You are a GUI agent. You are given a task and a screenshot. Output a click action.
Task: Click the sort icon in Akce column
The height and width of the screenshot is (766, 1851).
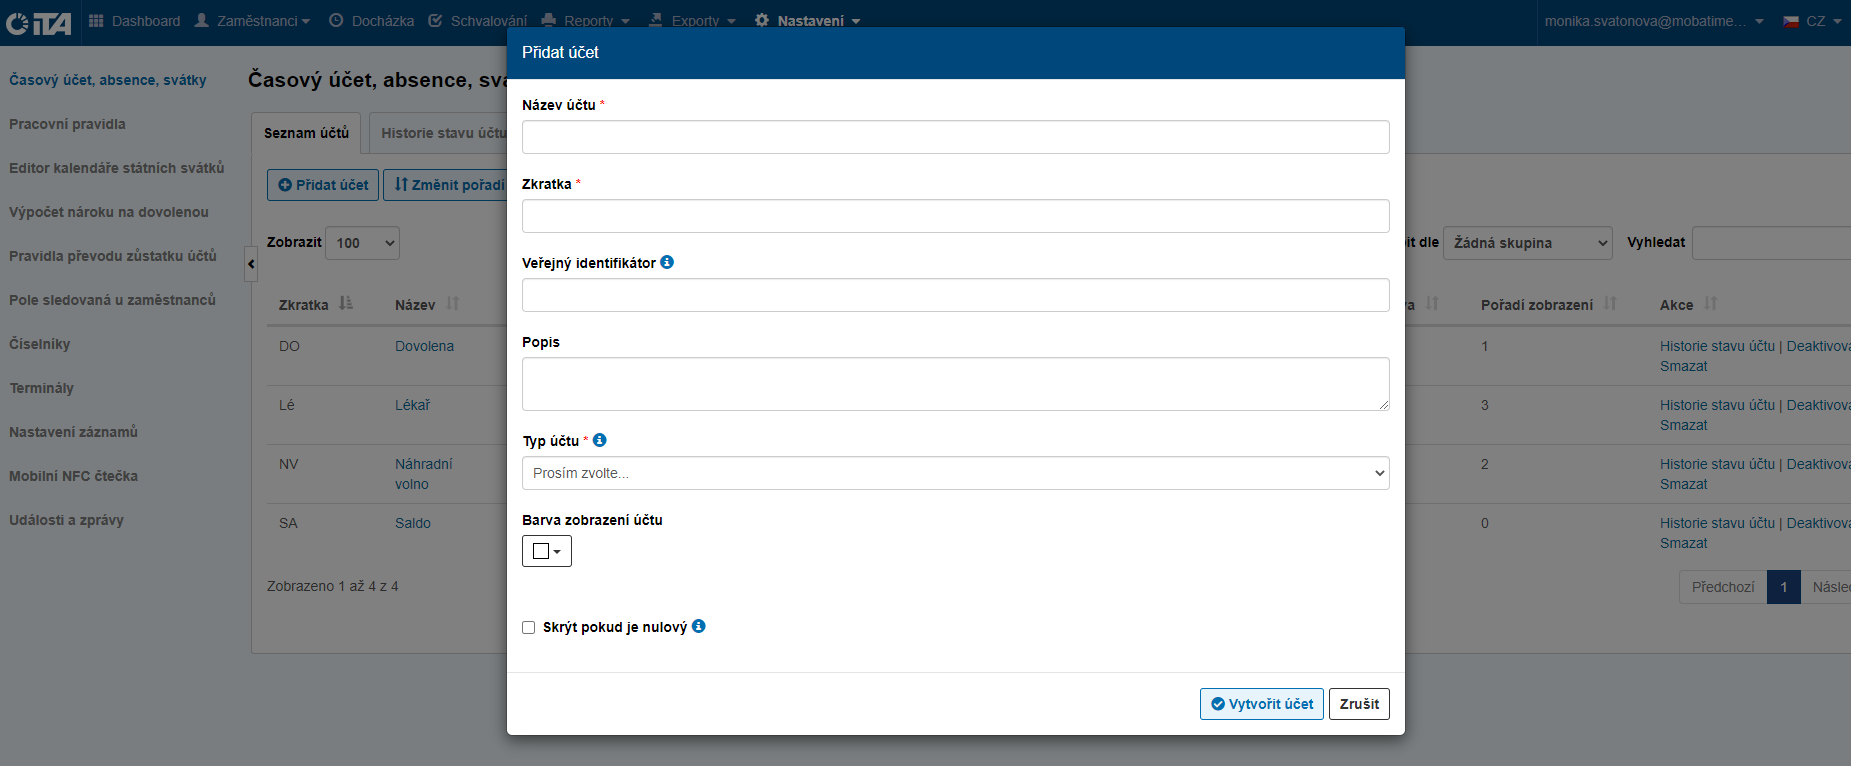[x=1711, y=303]
